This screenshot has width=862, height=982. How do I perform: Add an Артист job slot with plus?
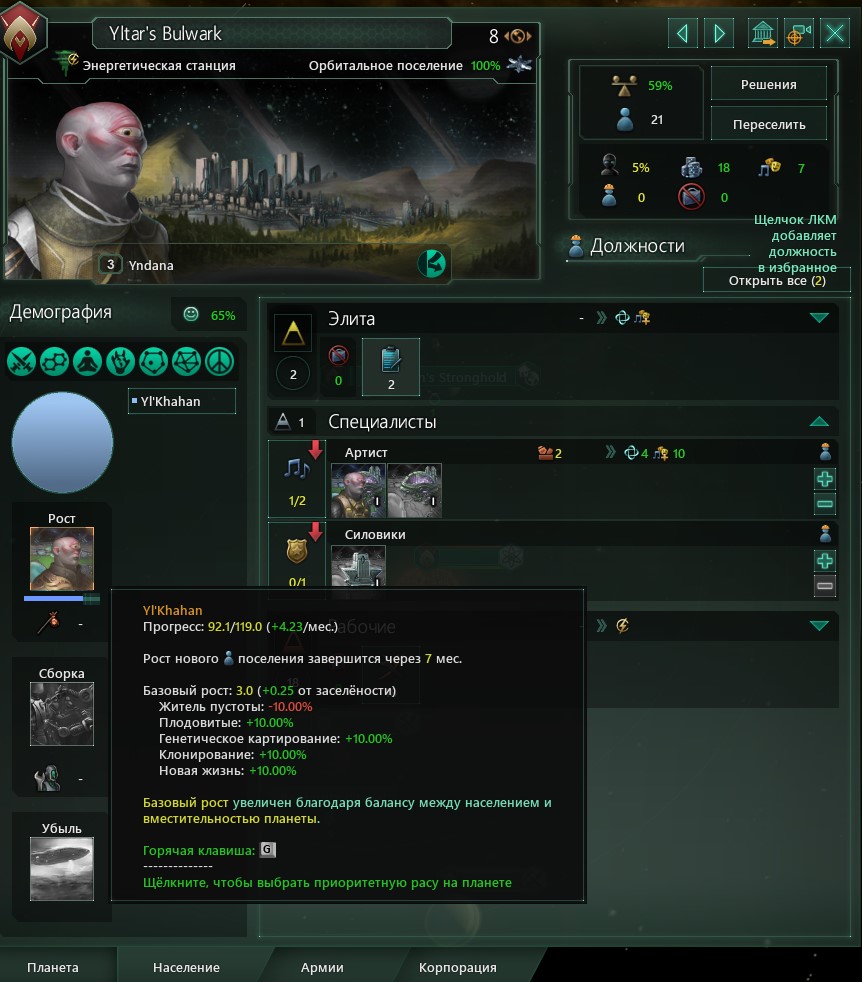point(825,479)
